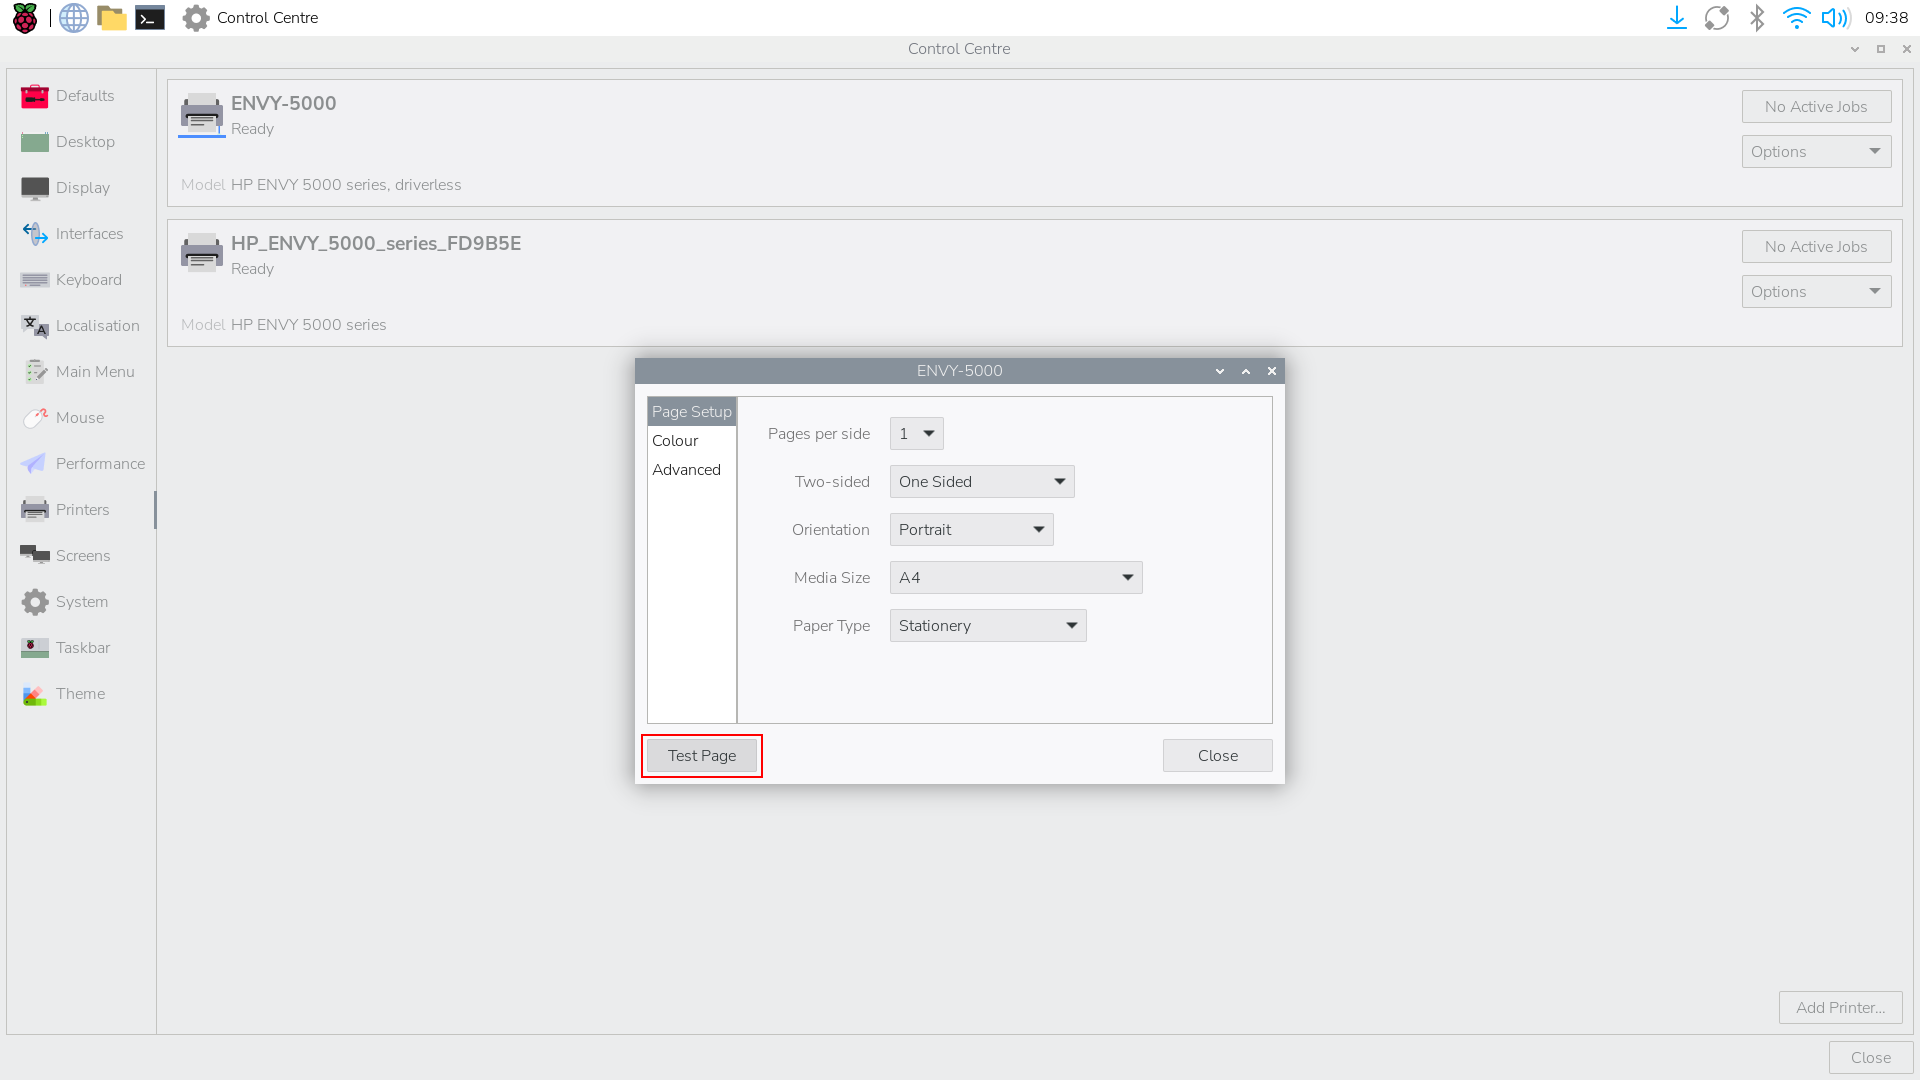Select the ENVY-5000 printer icon
The image size is (1920, 1080).
[202, 114]
